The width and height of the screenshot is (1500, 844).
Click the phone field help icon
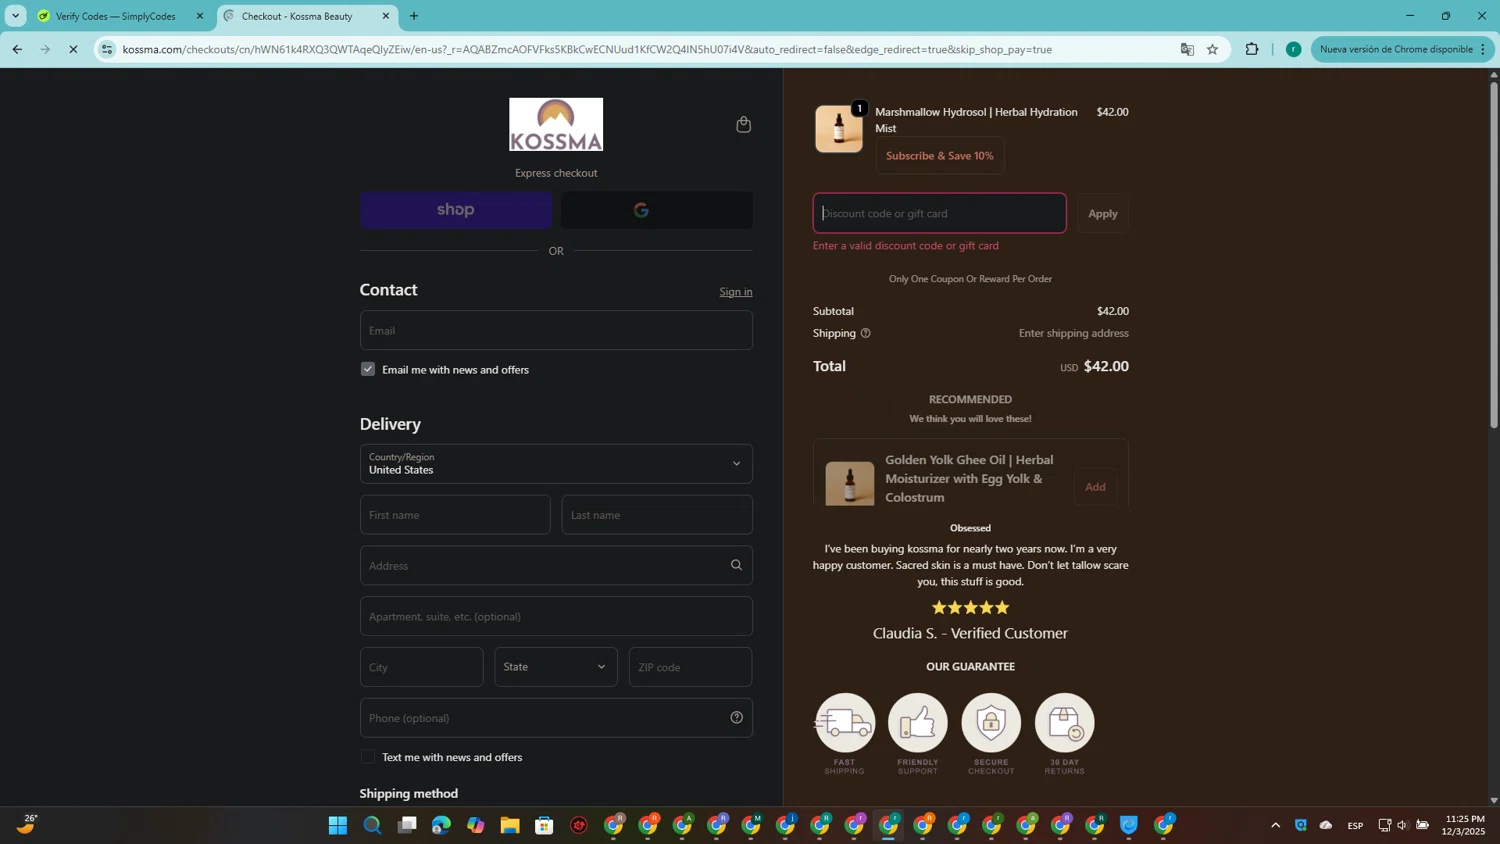(x=736, y=717)
